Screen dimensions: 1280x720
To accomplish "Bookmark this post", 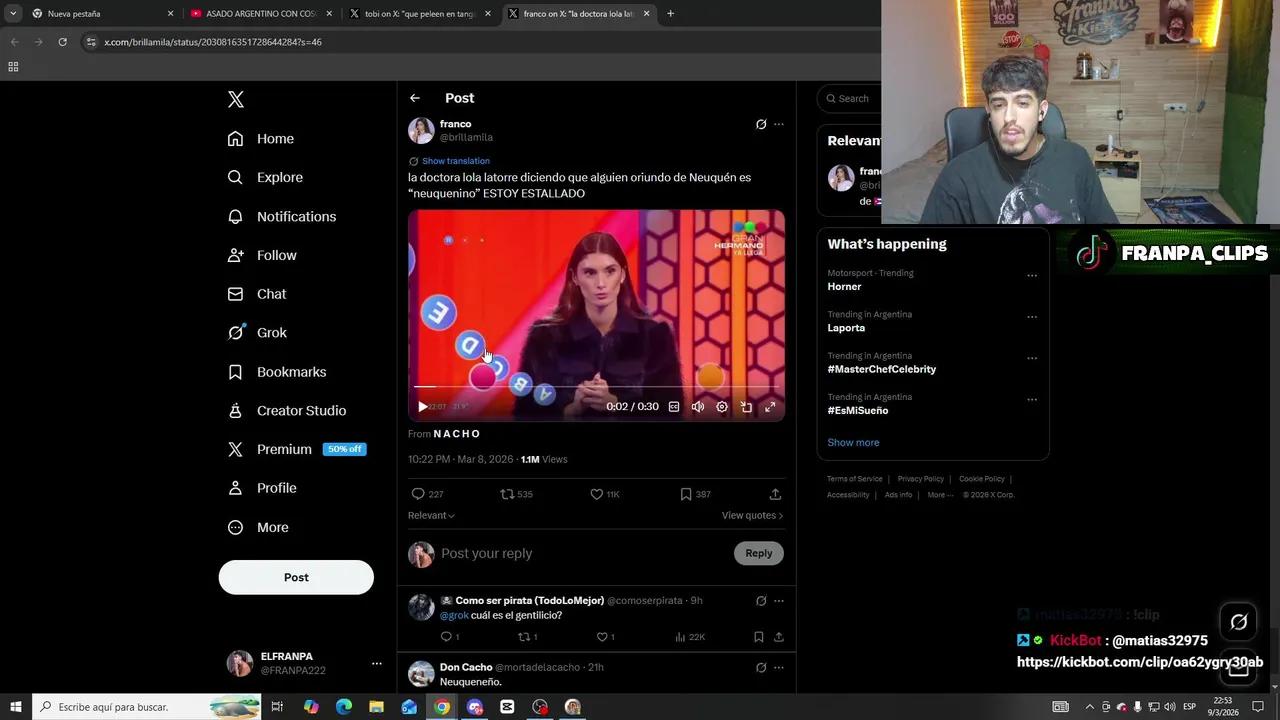I will pos(686,494).
